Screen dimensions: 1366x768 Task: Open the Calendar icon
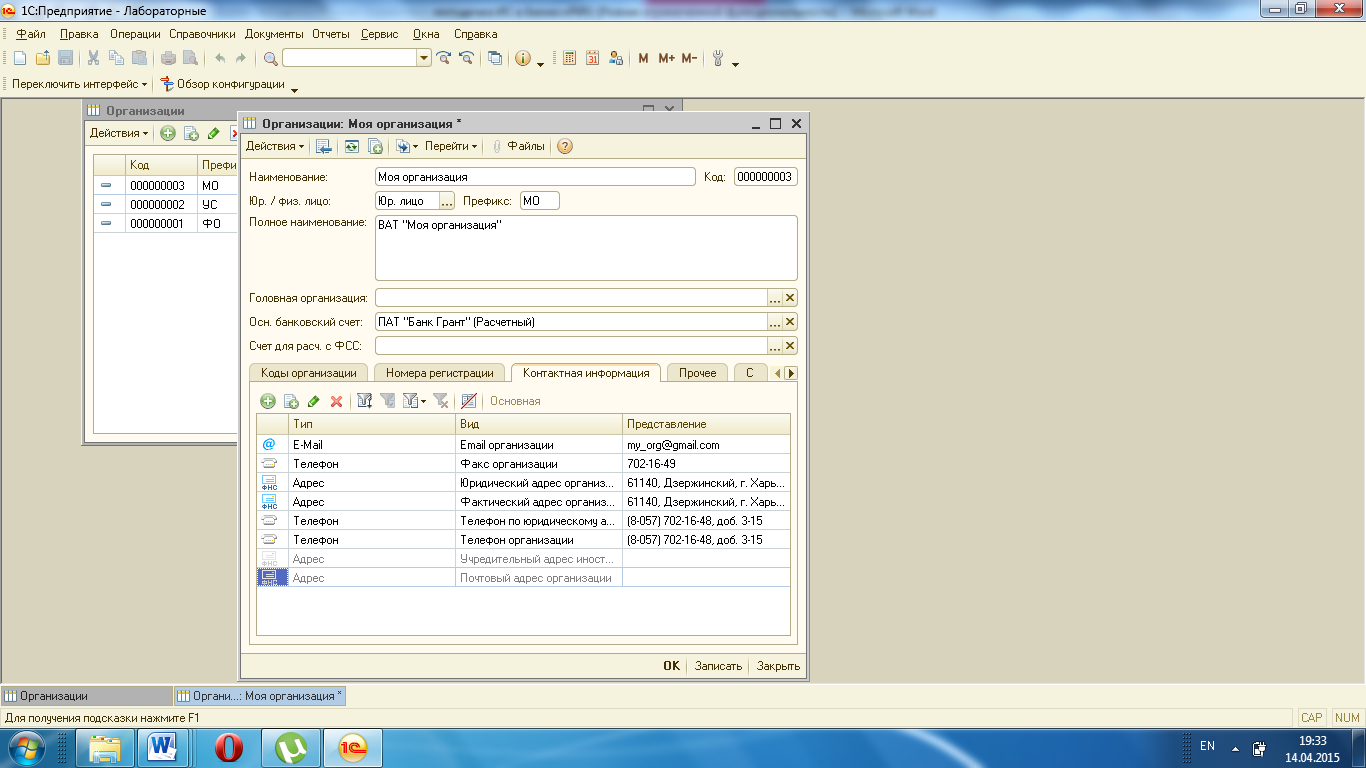tap(592, 58)
